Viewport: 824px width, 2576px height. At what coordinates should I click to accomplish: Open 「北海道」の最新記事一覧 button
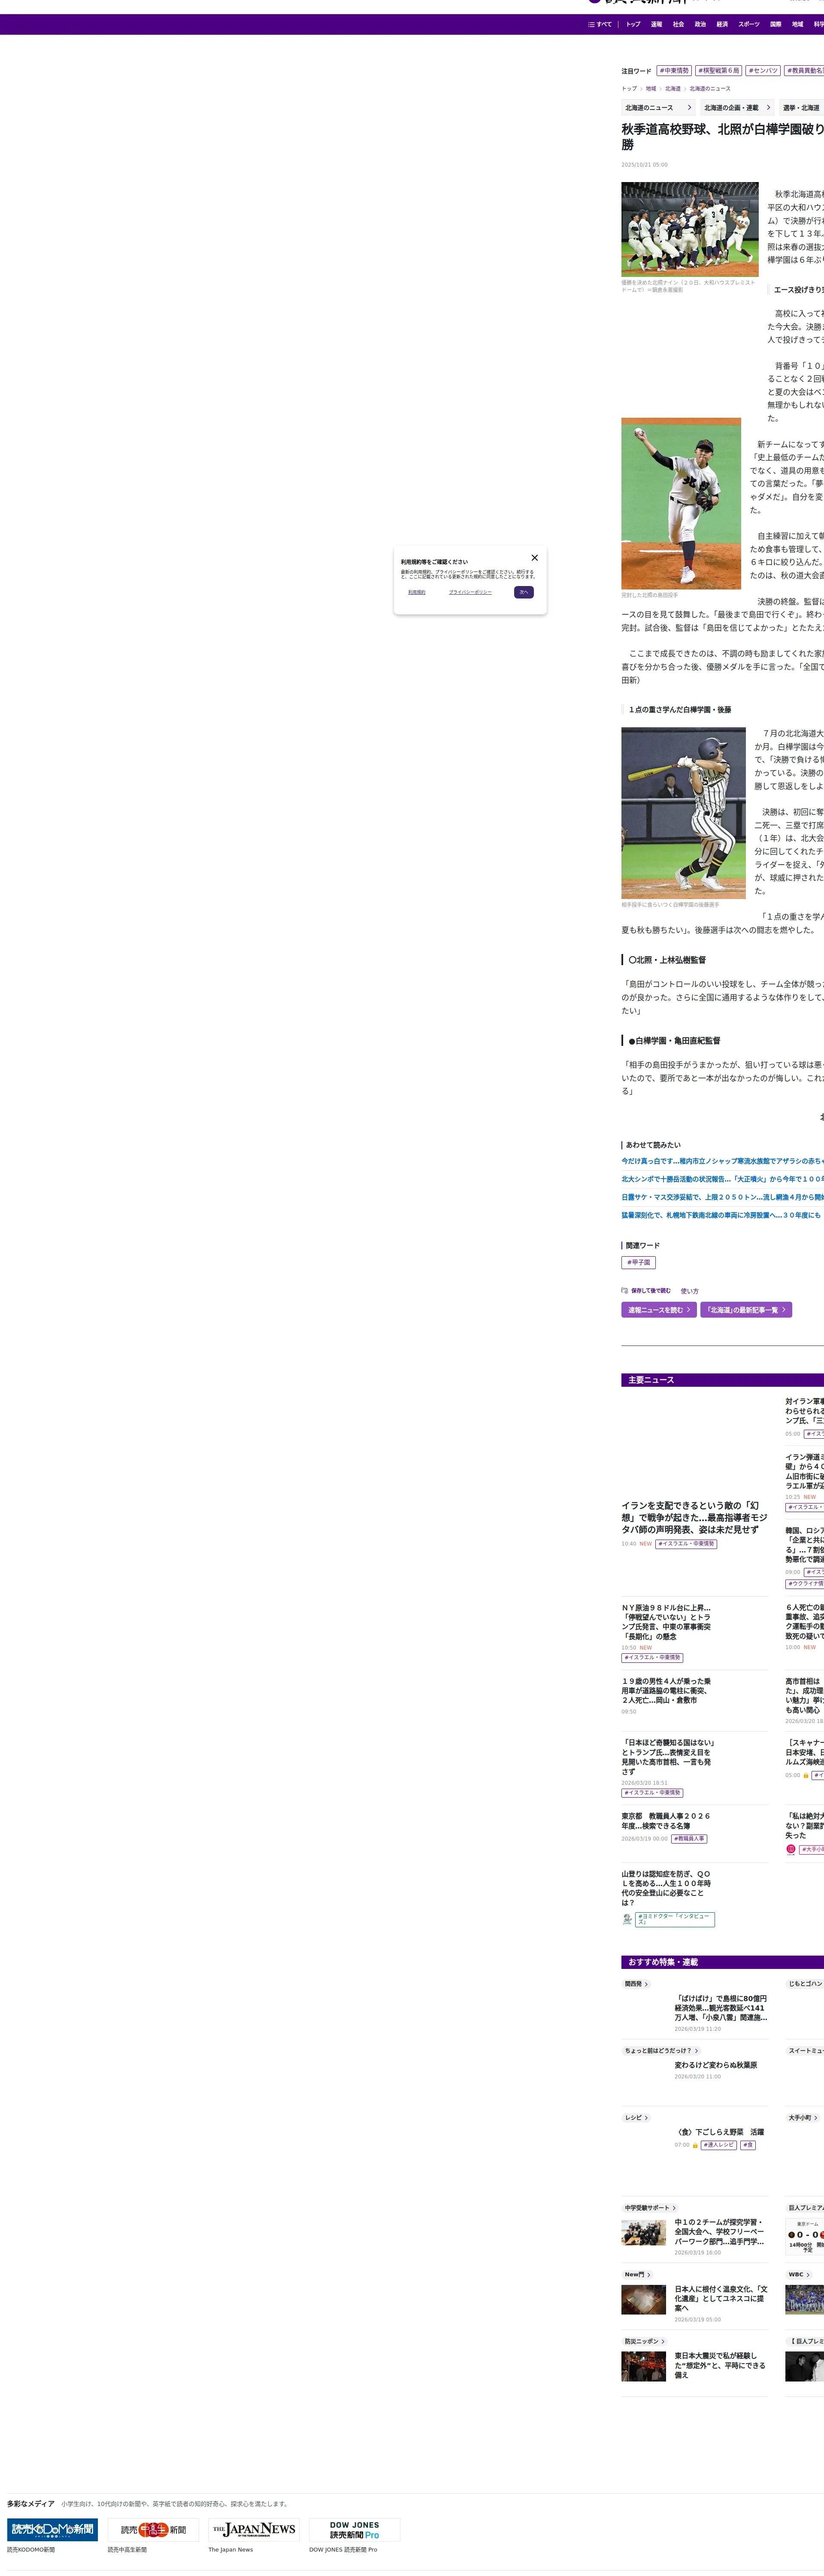[x=746, y=1310]
